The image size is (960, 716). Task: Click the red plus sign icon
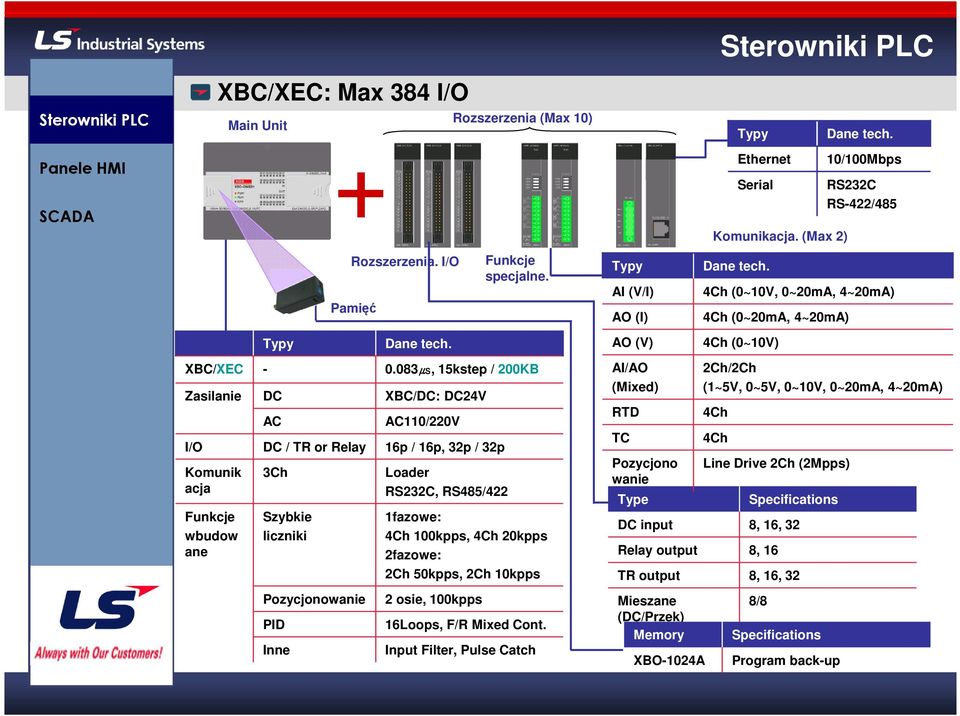click(361, 194)
